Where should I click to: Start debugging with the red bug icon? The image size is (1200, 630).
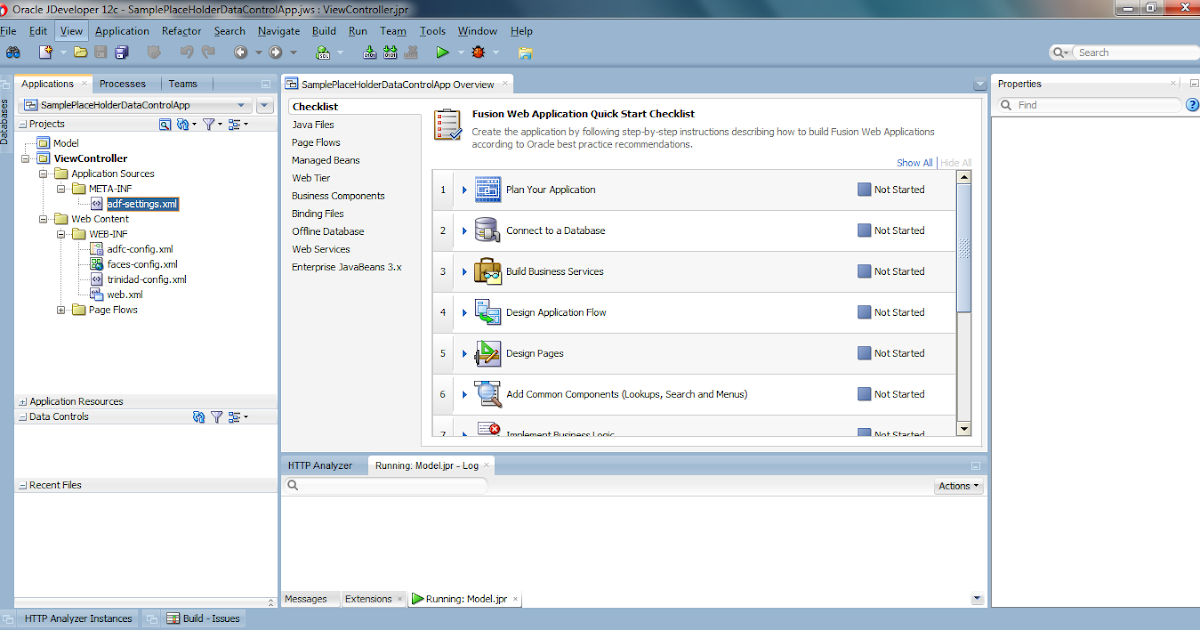(x=477, y=52)
